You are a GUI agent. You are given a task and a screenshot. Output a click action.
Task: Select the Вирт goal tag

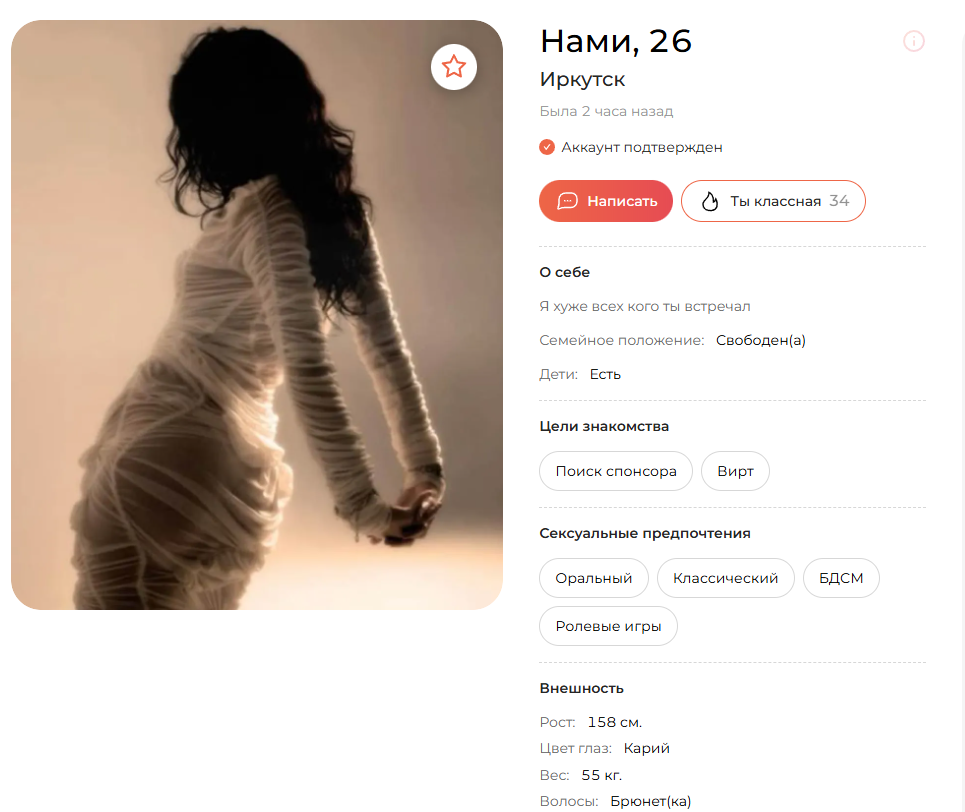[735, 471]
